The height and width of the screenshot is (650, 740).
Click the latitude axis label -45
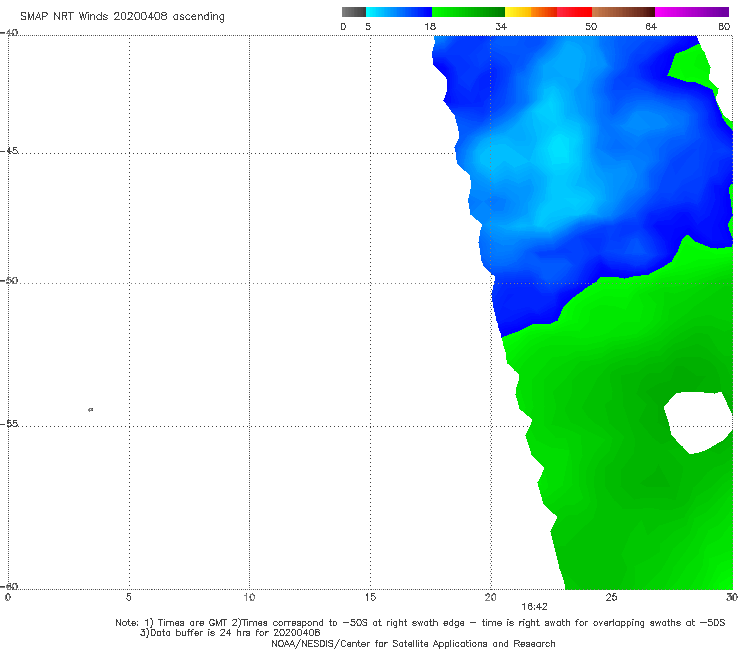[x=9, y=151]
